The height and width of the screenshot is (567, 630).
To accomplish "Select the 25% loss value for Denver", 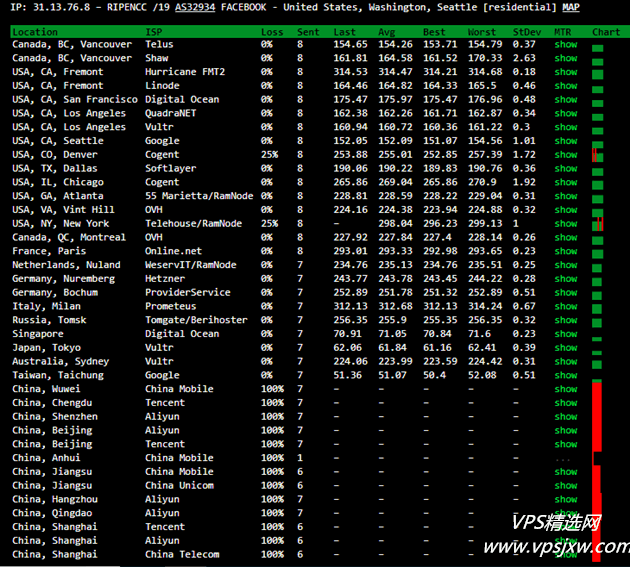I will click(269, 155).
